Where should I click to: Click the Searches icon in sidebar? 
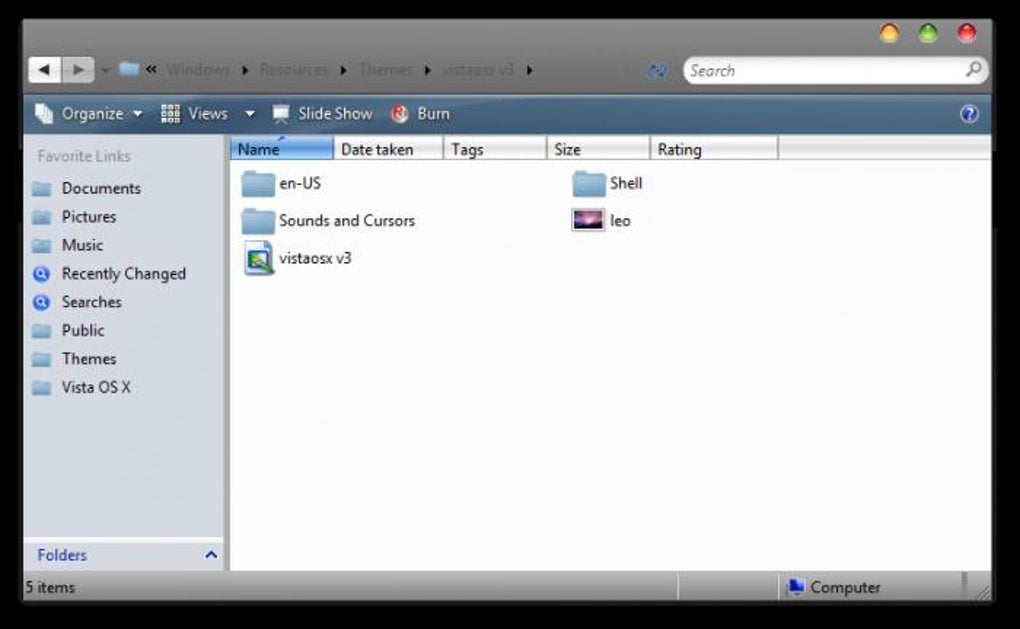[42, 302]
